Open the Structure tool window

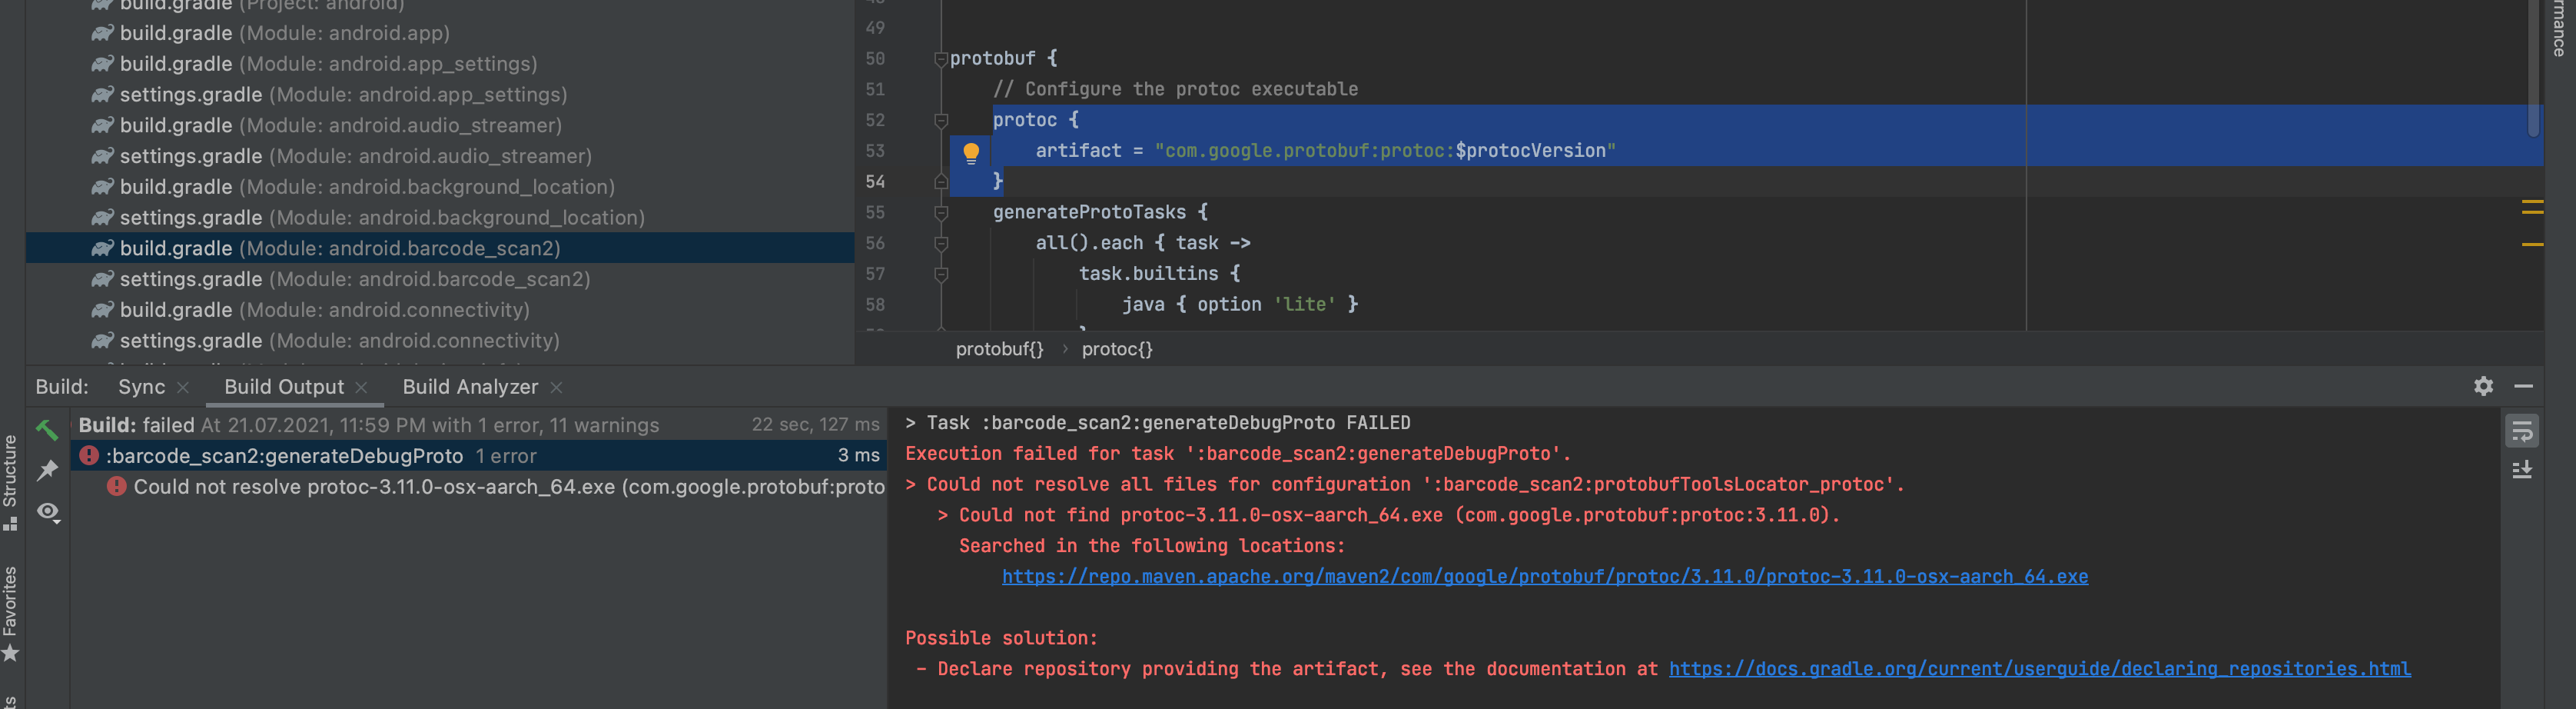[10, 481]
